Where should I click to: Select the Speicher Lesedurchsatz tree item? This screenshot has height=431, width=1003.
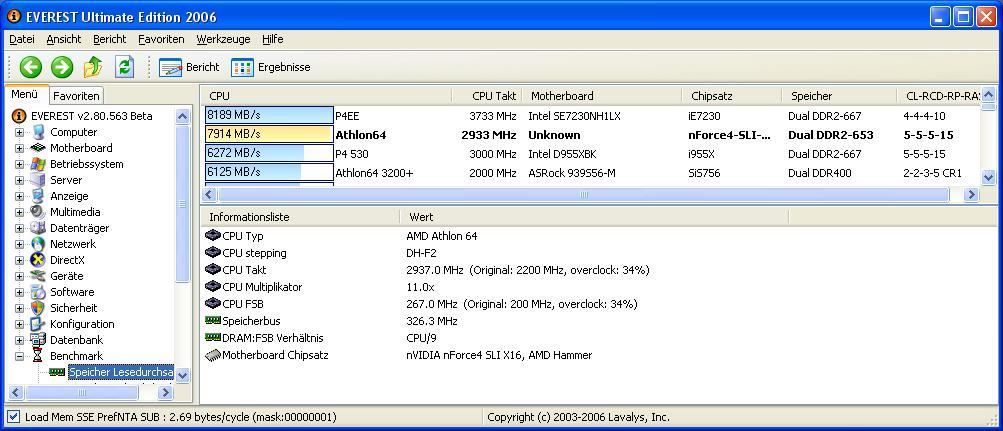[120, 372]
